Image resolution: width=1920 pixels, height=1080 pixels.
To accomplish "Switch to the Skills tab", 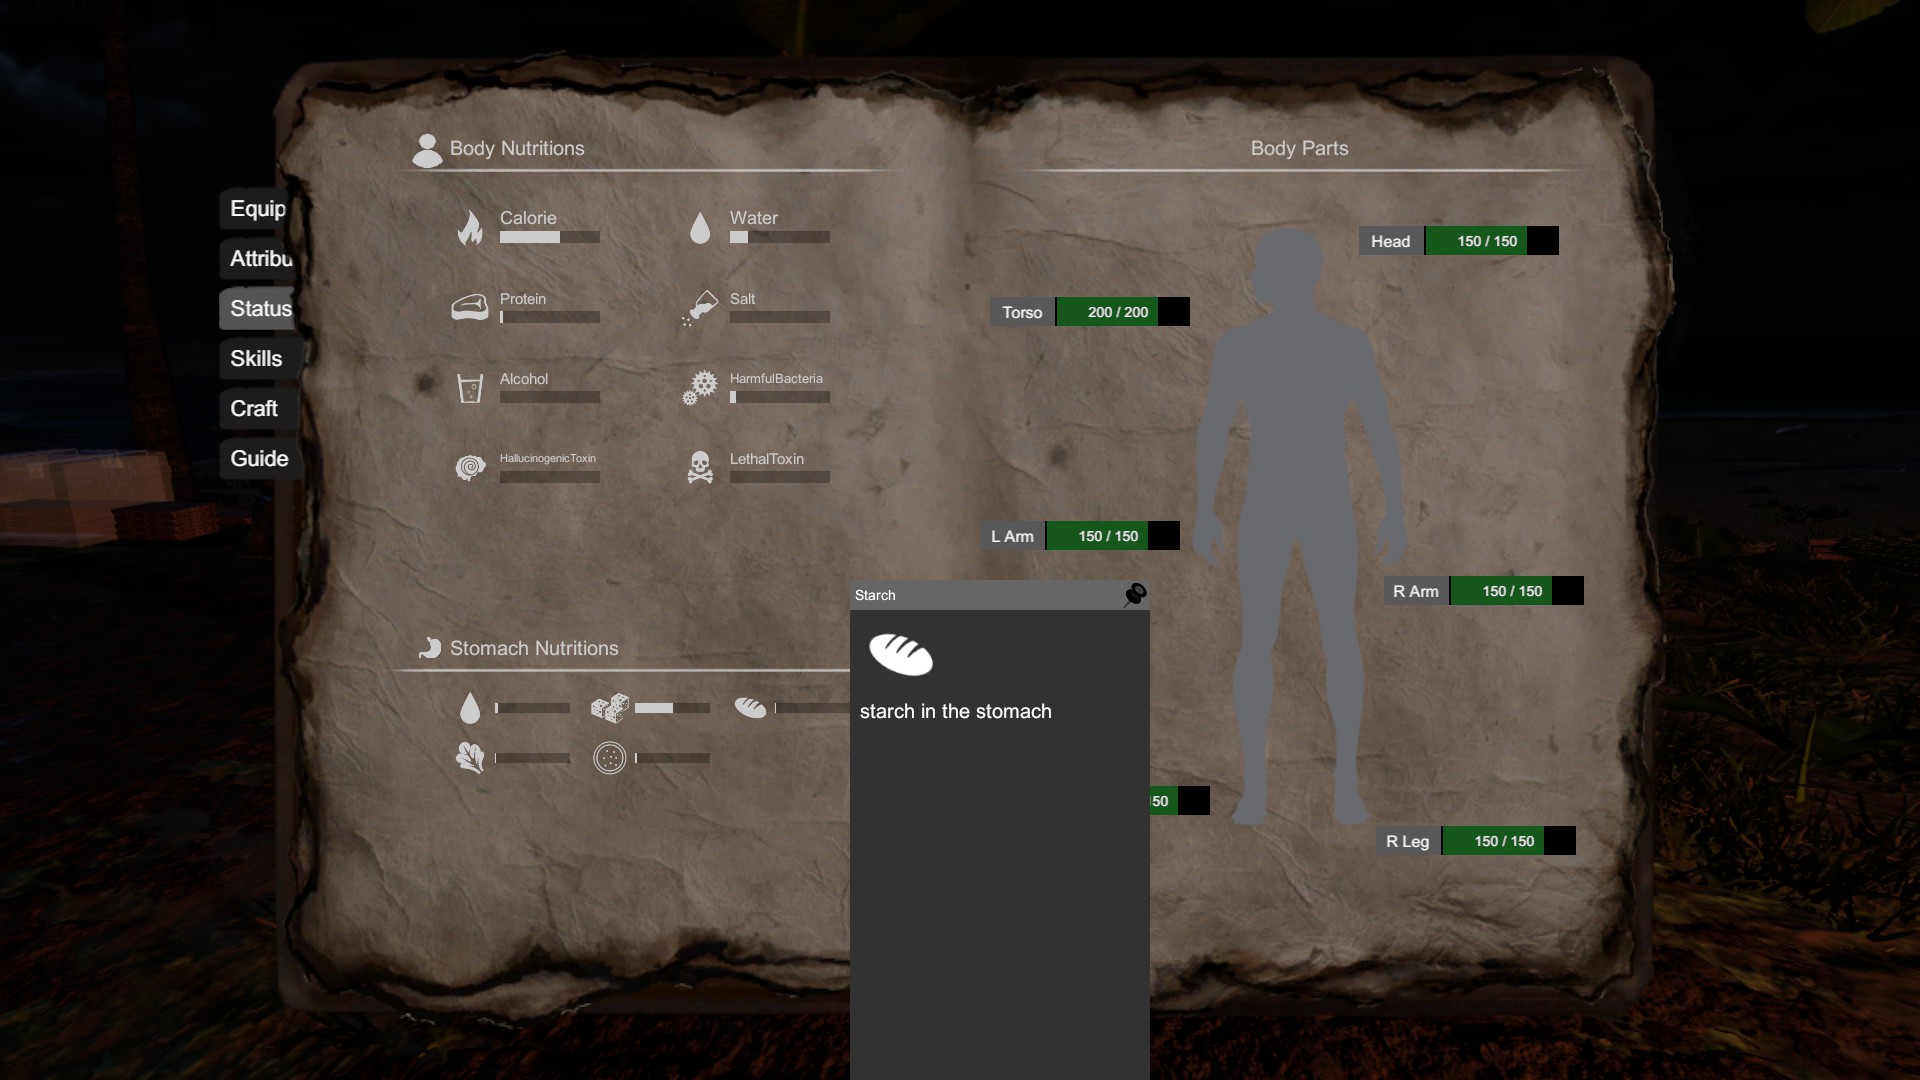I will click(x=257, y=359).
